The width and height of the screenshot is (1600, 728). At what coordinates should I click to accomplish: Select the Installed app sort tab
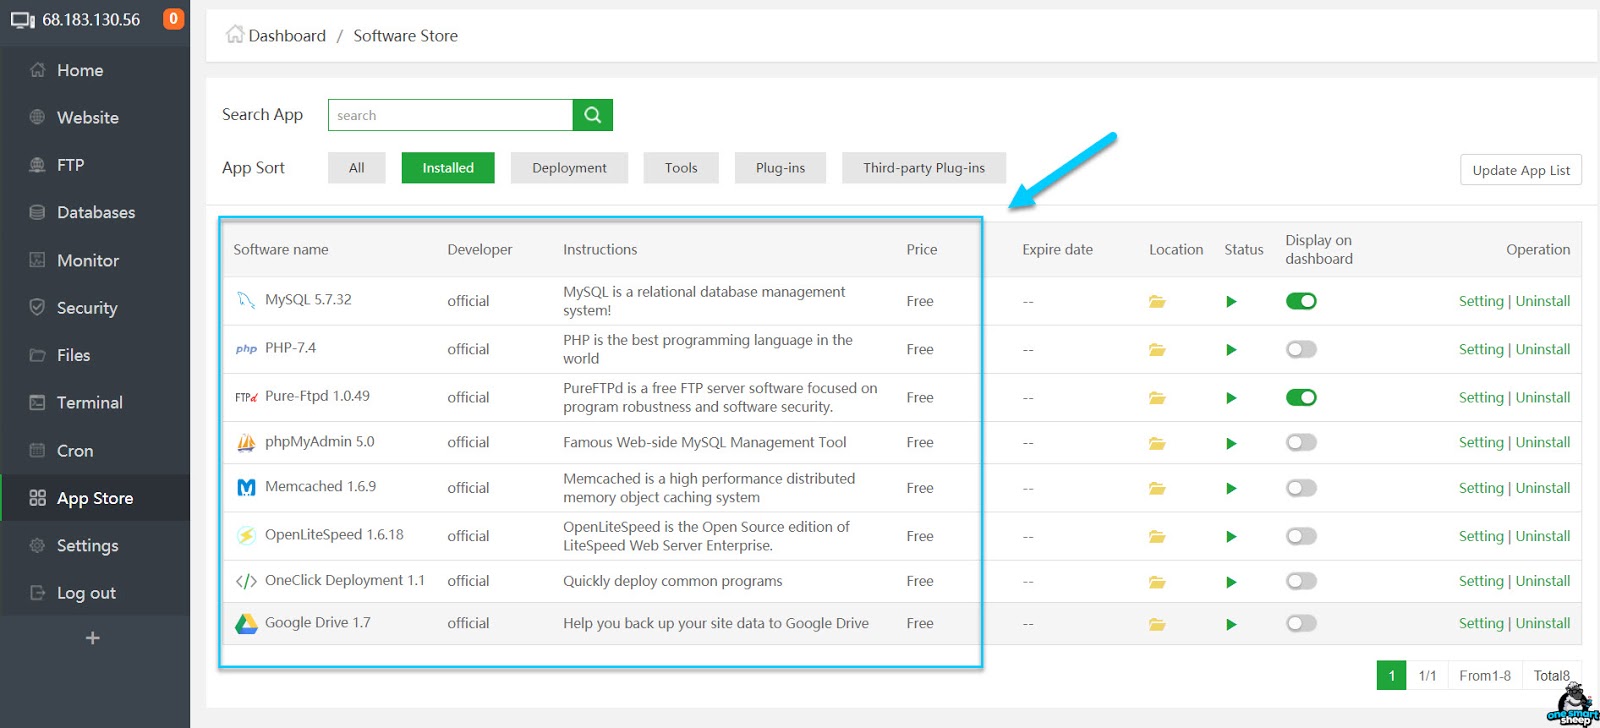(x=448, y=168)
